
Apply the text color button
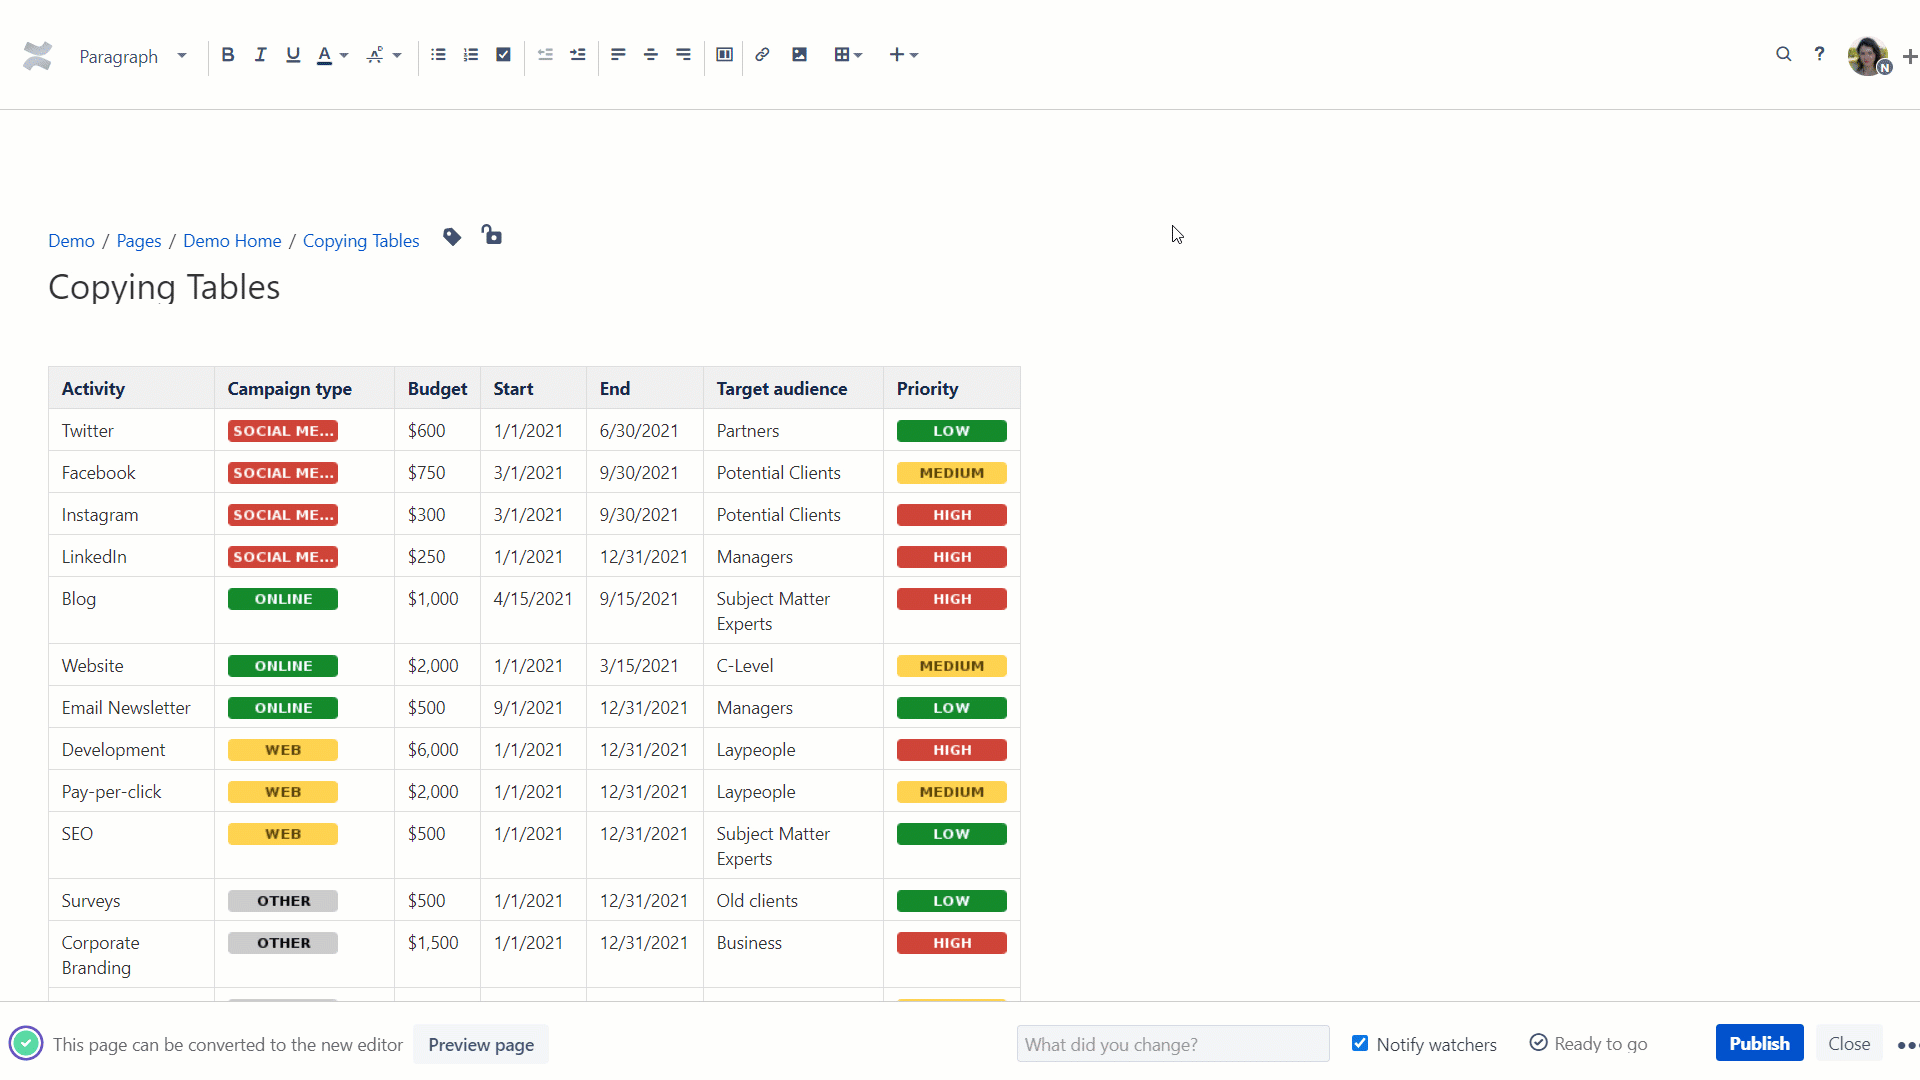pyautogui.click(x=324, y=55)
